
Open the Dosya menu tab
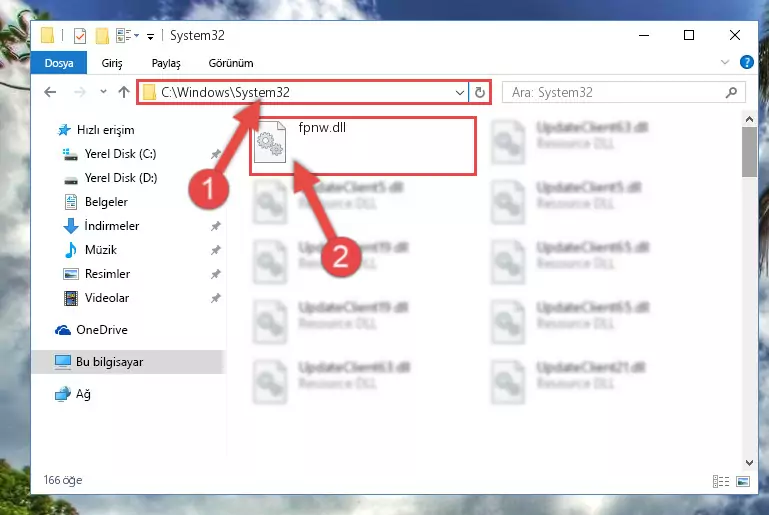coord(59,63)
